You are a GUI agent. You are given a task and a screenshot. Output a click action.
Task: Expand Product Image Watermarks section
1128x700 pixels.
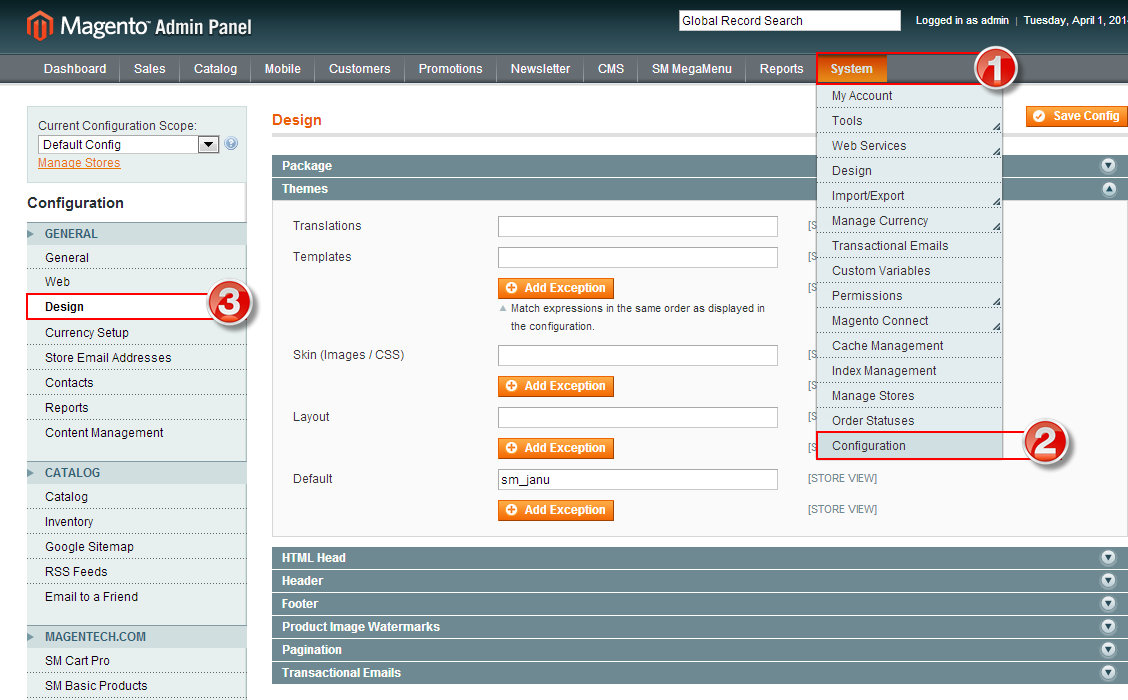pyautogui.click(x=1109, y=627)
